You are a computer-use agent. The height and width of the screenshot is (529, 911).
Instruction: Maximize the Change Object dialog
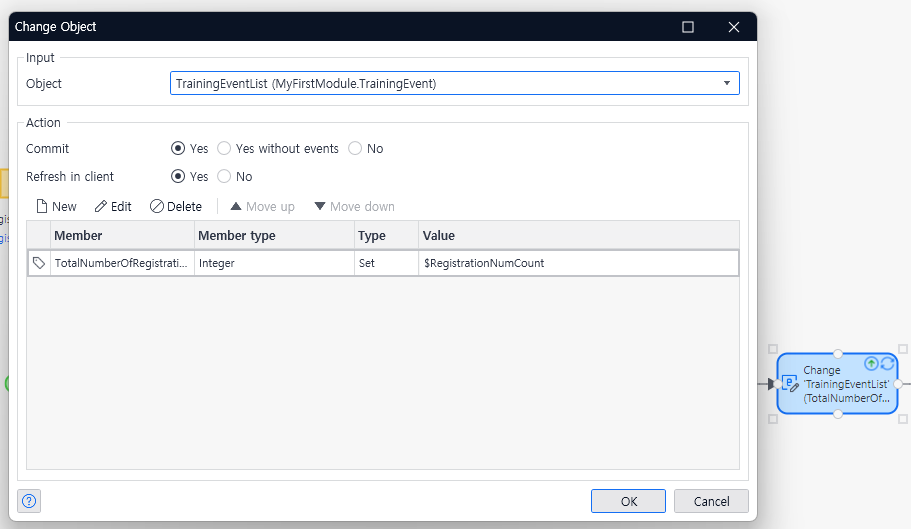(x=688, y=27)
